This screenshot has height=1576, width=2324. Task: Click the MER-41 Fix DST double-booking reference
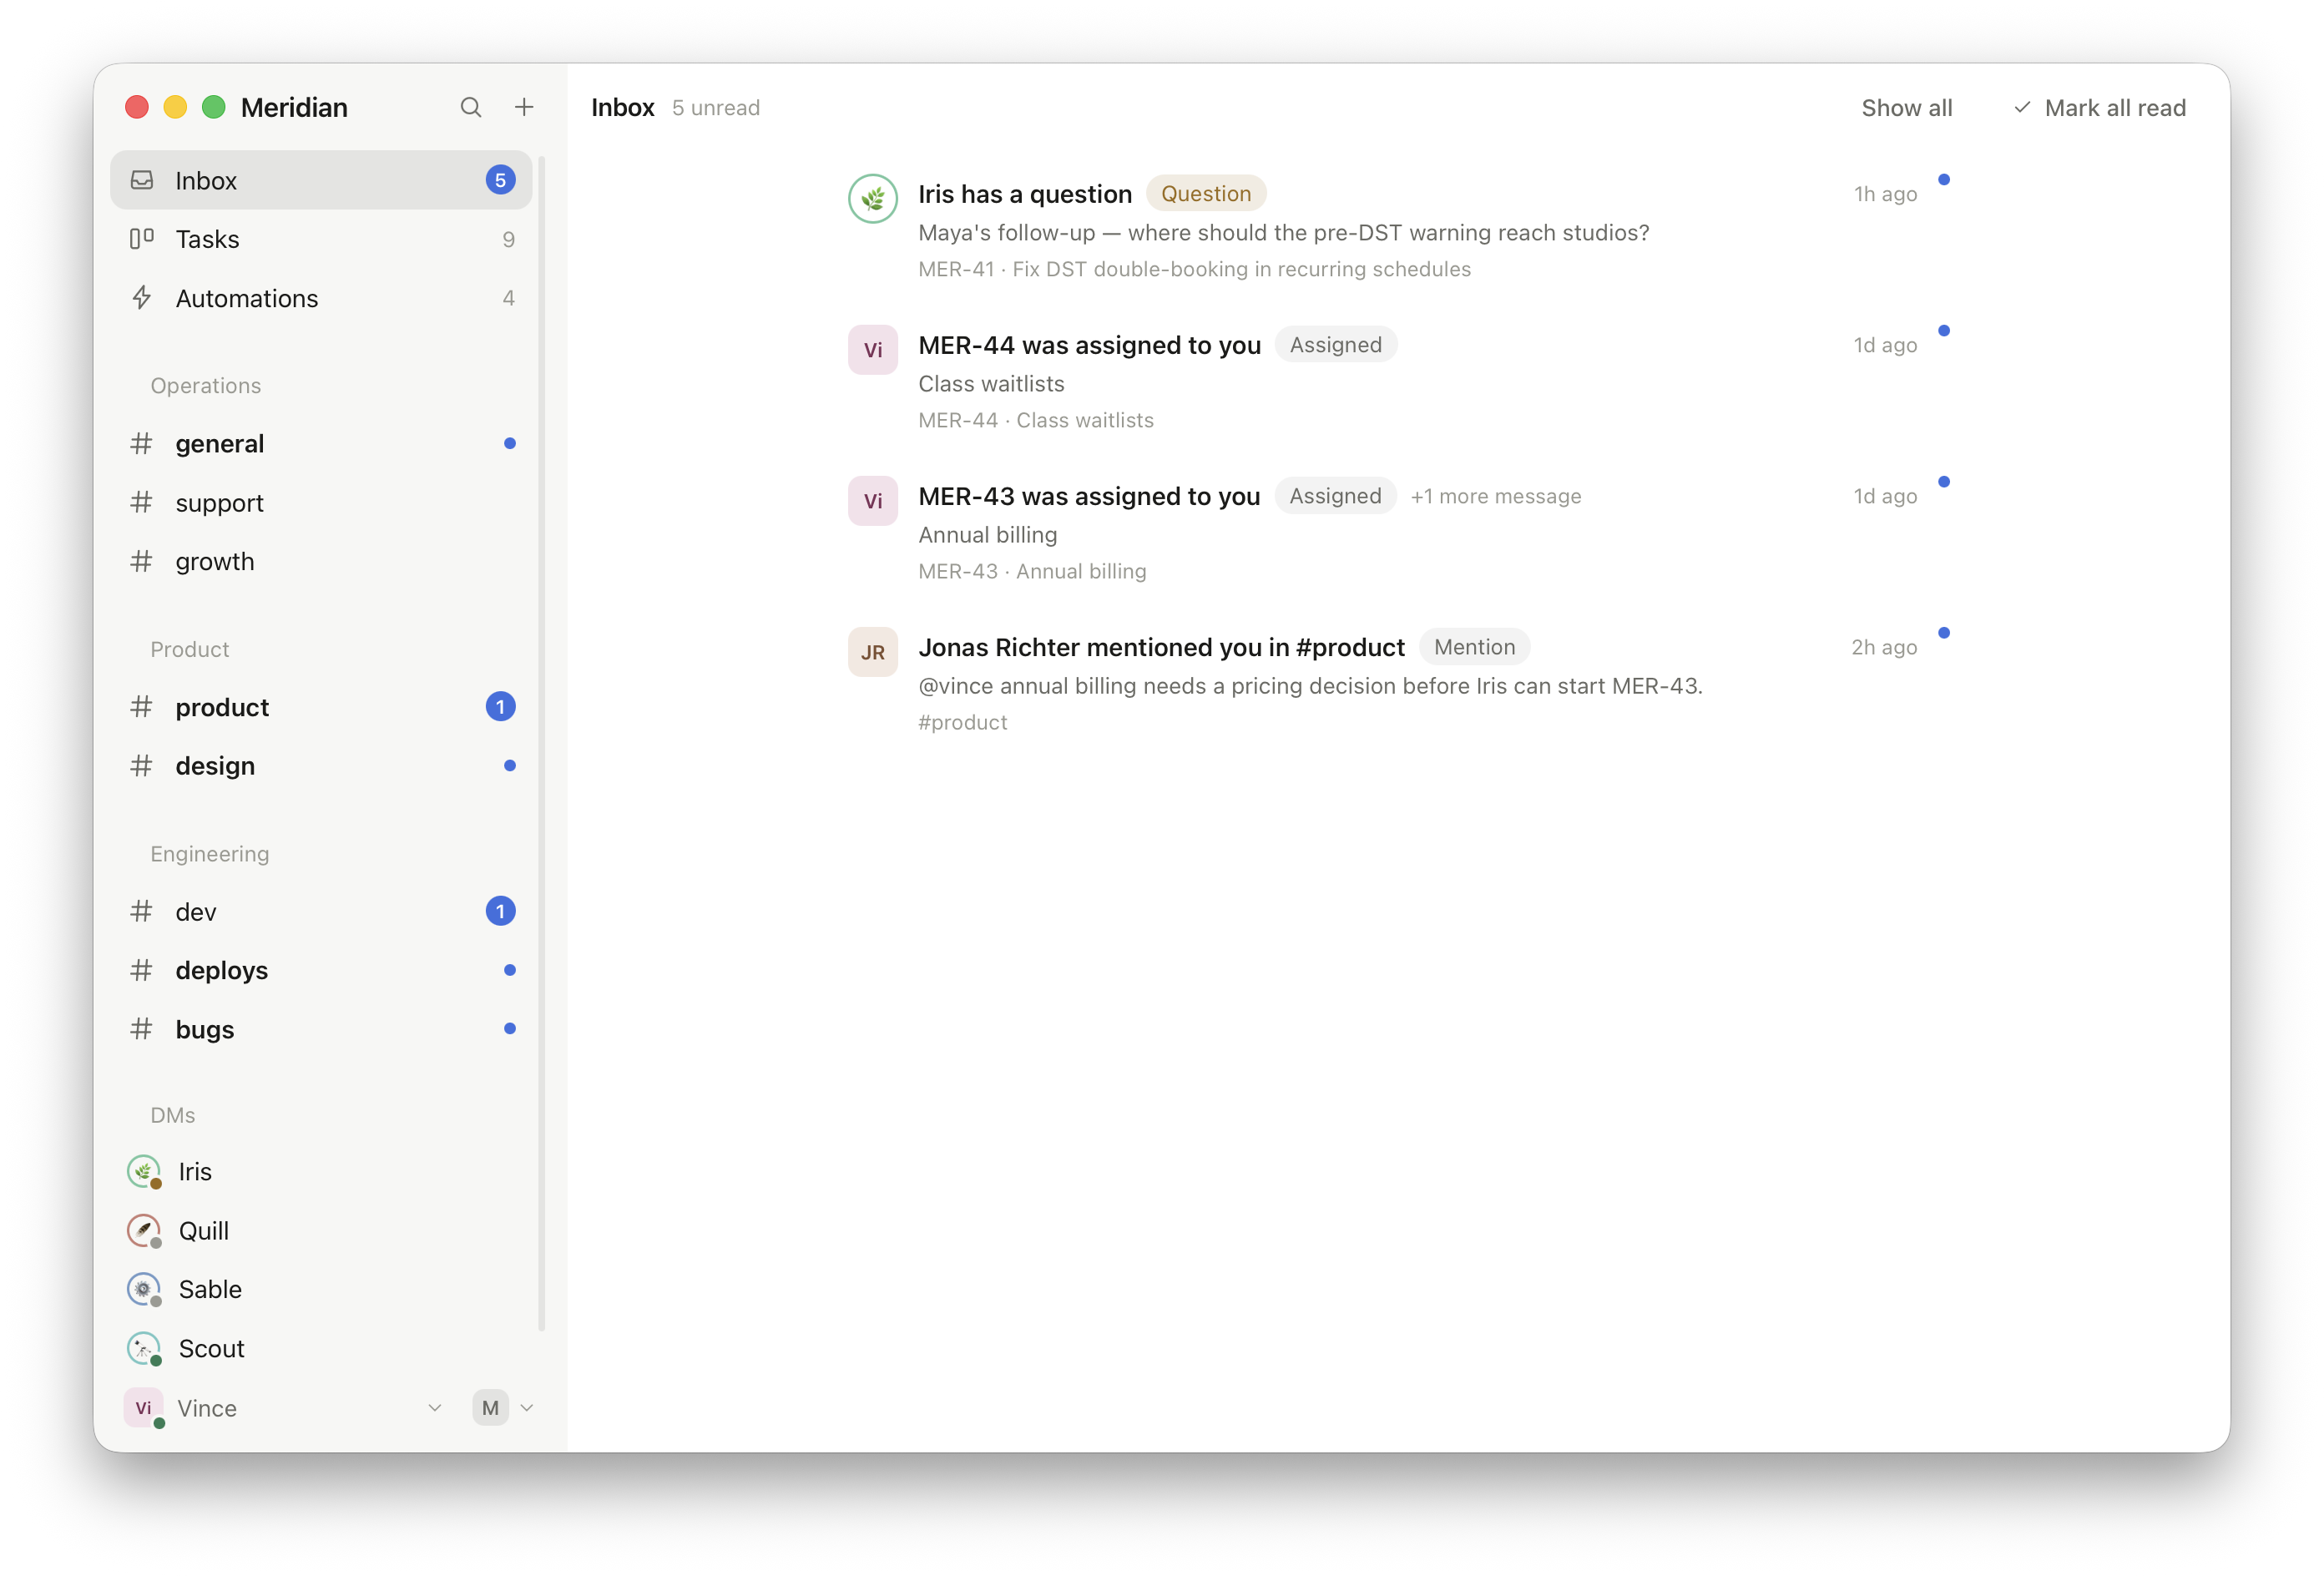tap(1194, 269)
